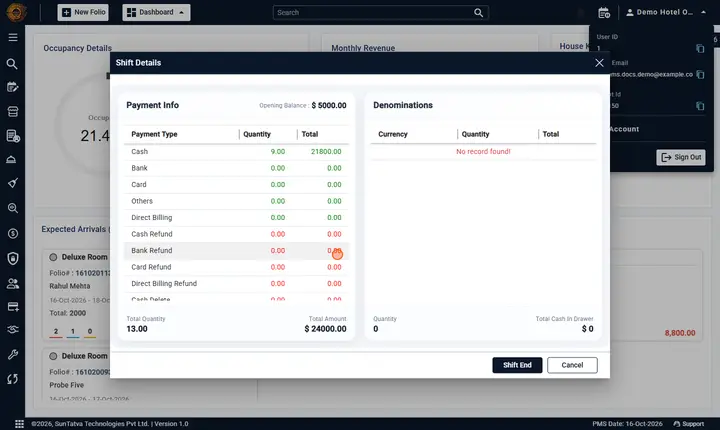This screenshot has height=430, width=720.
Task: Click the Payment Type column header
Action: (154, 134)
